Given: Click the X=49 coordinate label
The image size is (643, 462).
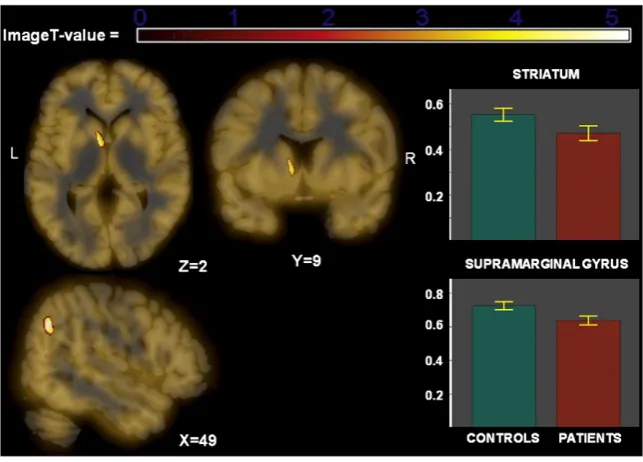Looking at the screenshot, I should pyautogui.click(x=198, y=440).
